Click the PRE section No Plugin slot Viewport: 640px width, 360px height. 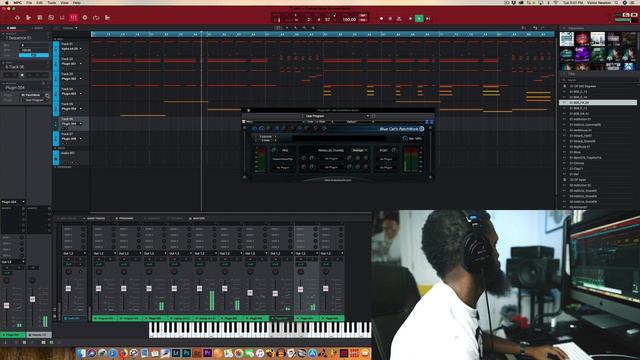coord(283,167)
